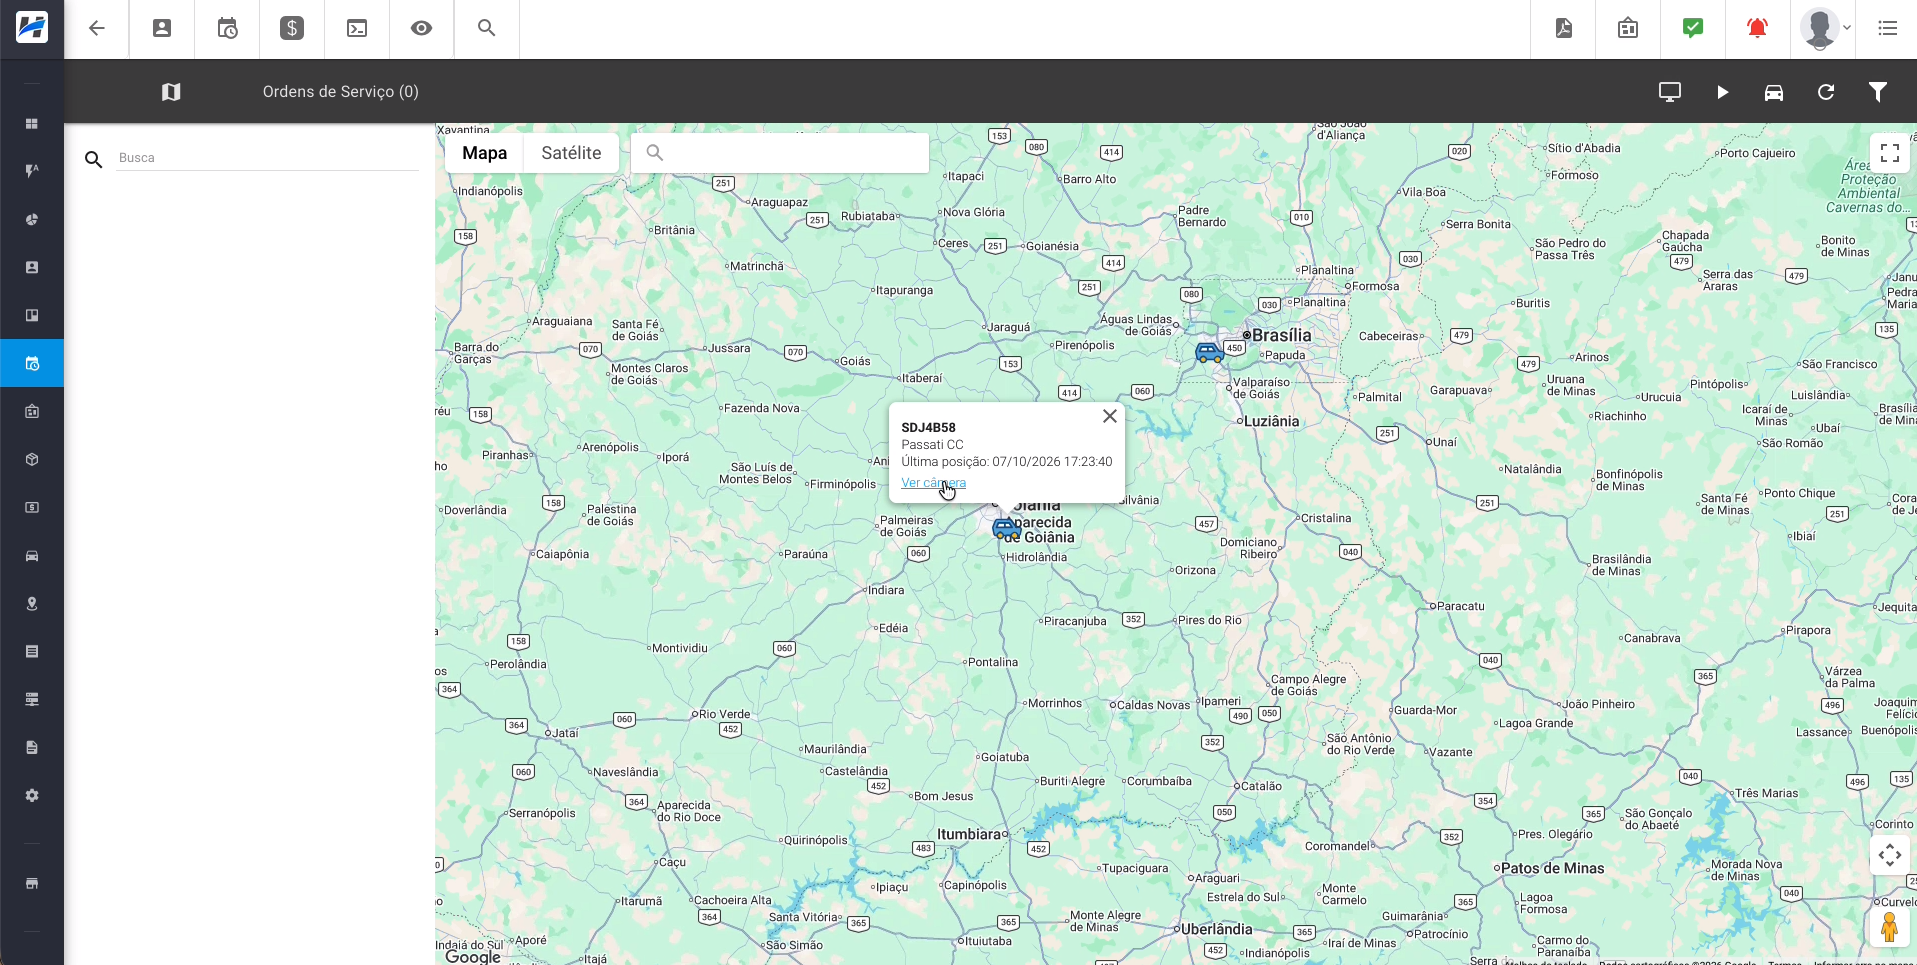Expand the user avatar dropdown
The width and height of the screenshot is (1917, 965).
pyautogui.click(x=1825, y=28)
